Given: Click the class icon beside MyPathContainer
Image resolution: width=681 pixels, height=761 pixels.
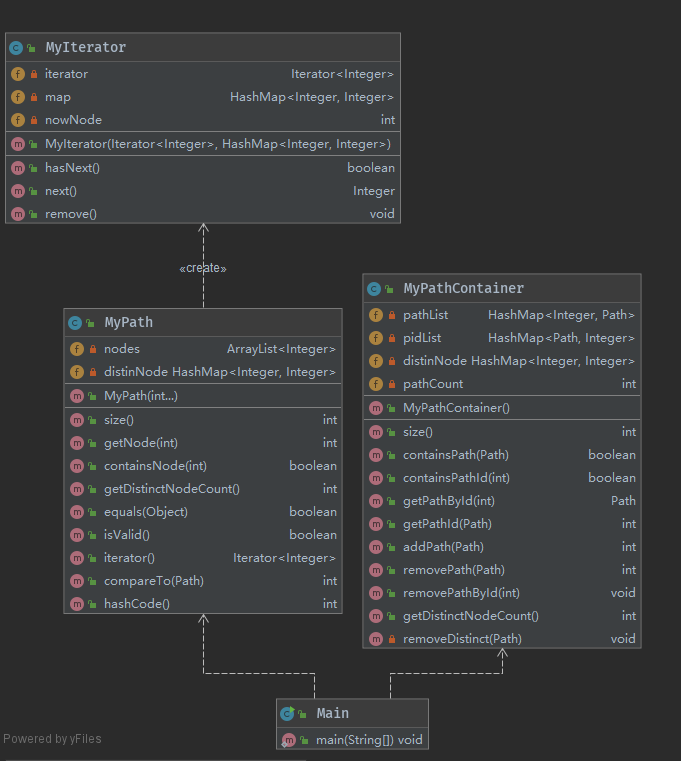Looking at the screenshot, I should point(374,289).
